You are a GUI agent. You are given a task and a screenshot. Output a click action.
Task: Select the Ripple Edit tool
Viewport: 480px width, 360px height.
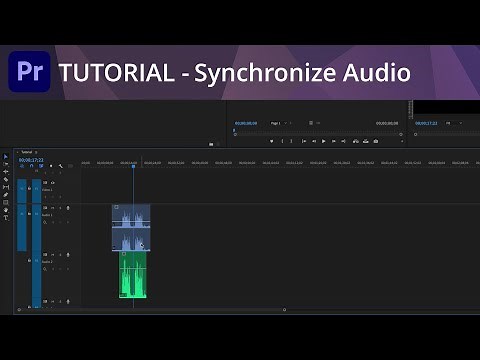coord(6,172)
